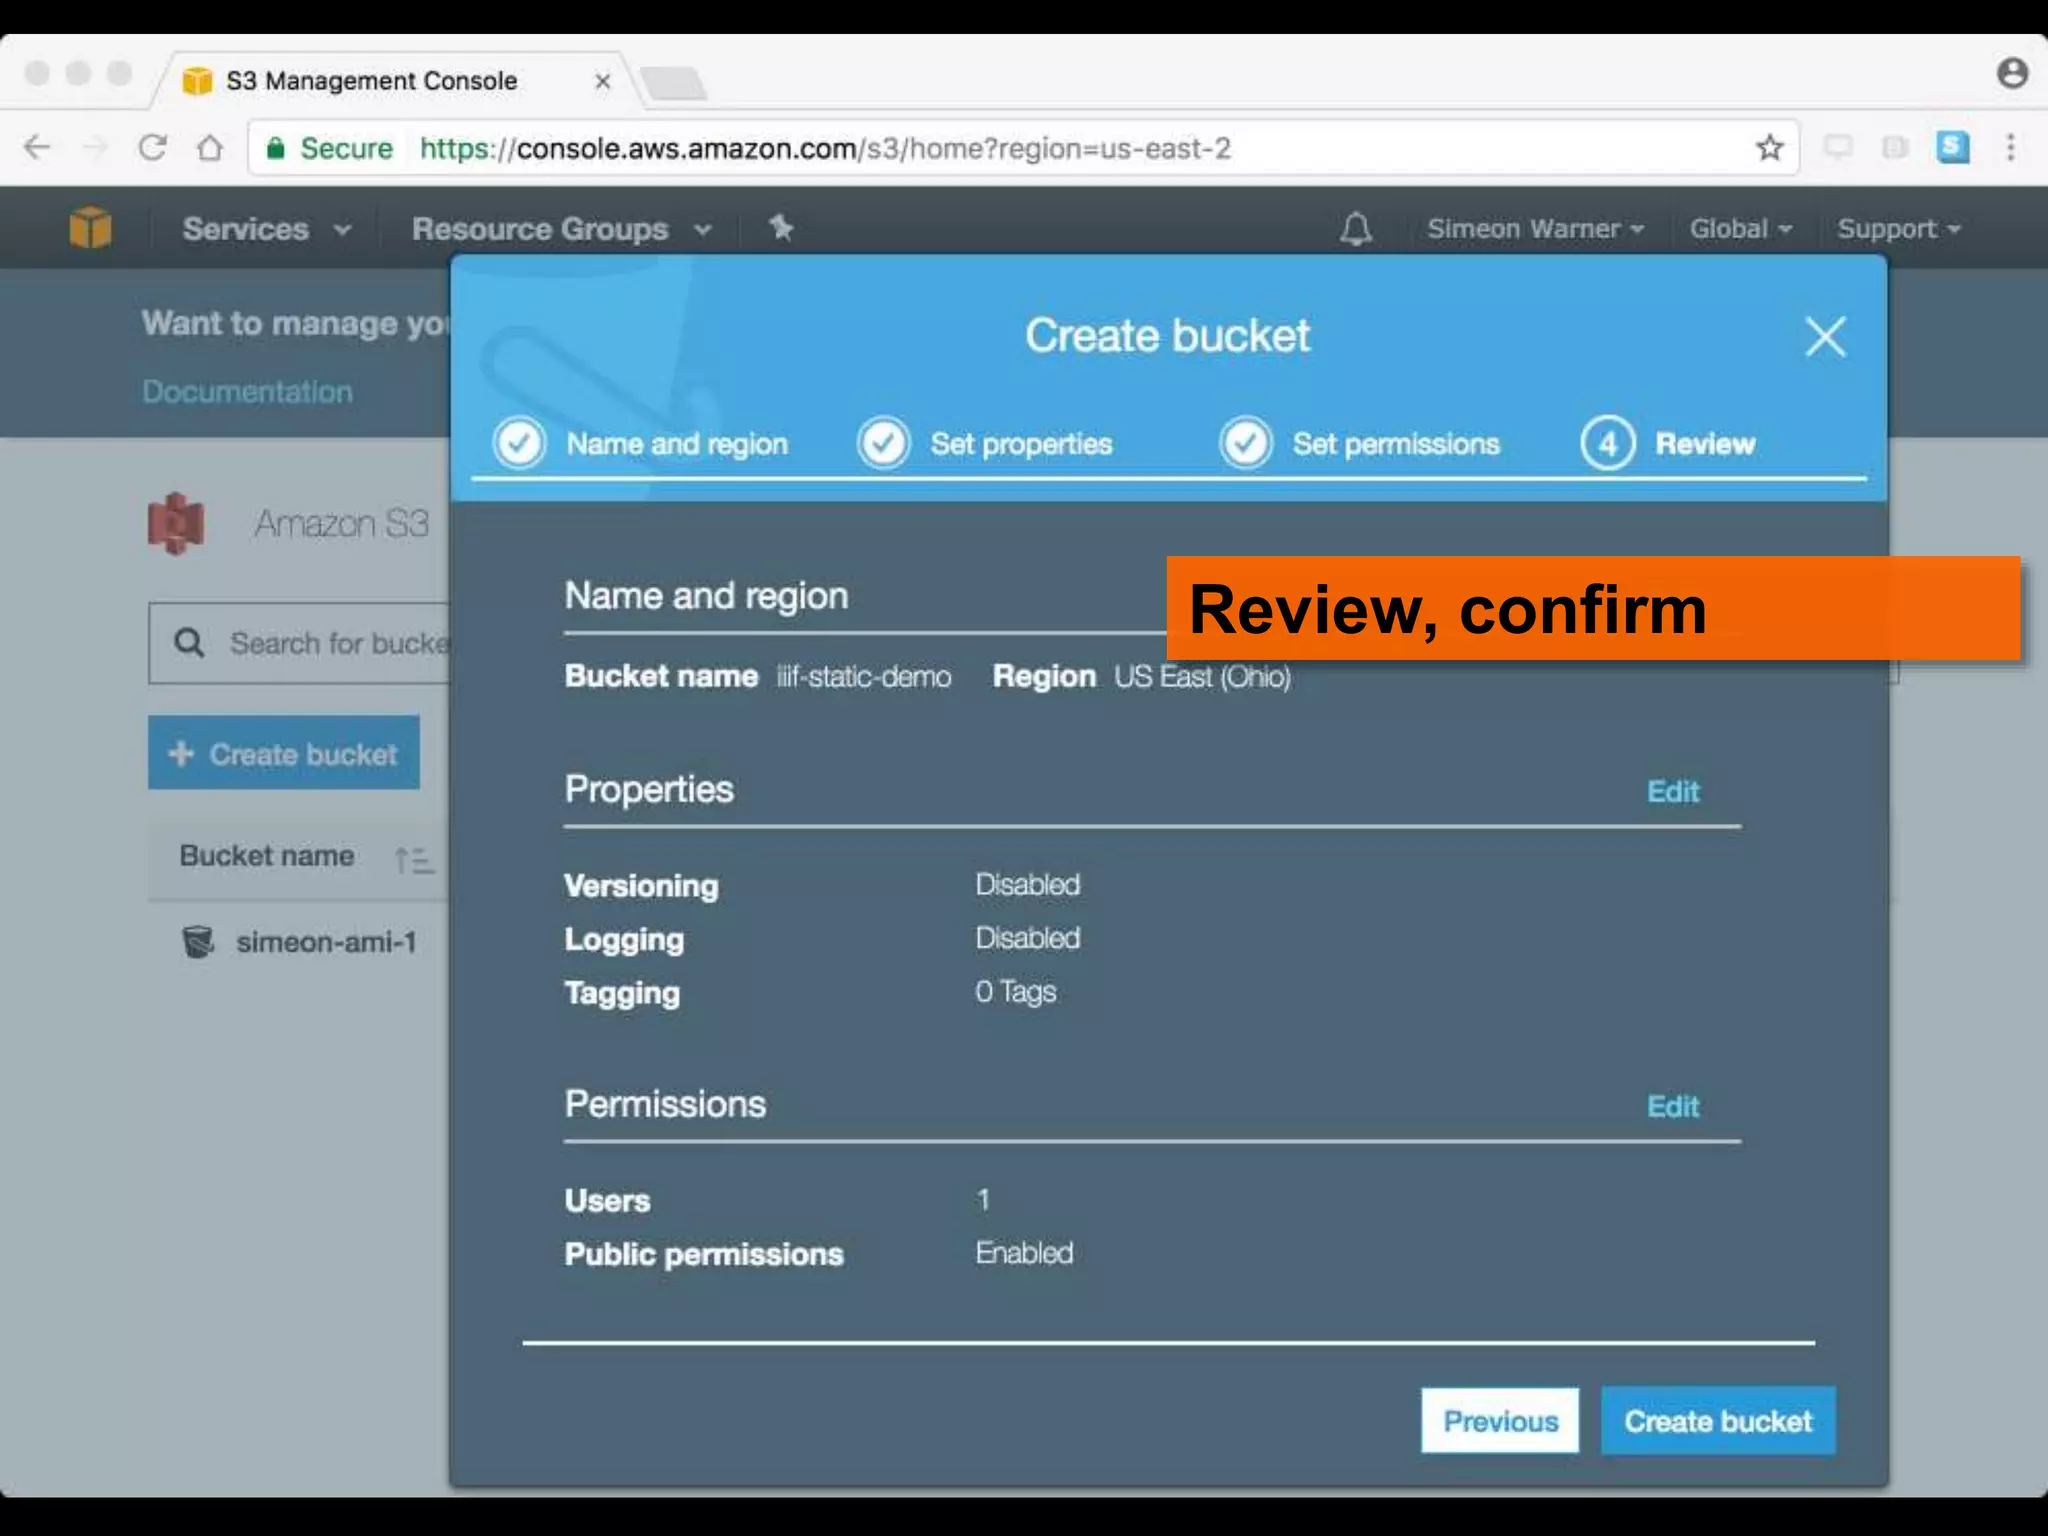Click the browser back arrow
Image resolution: width=2048 pixels, height=1536 pixels.
click(37, 148)
